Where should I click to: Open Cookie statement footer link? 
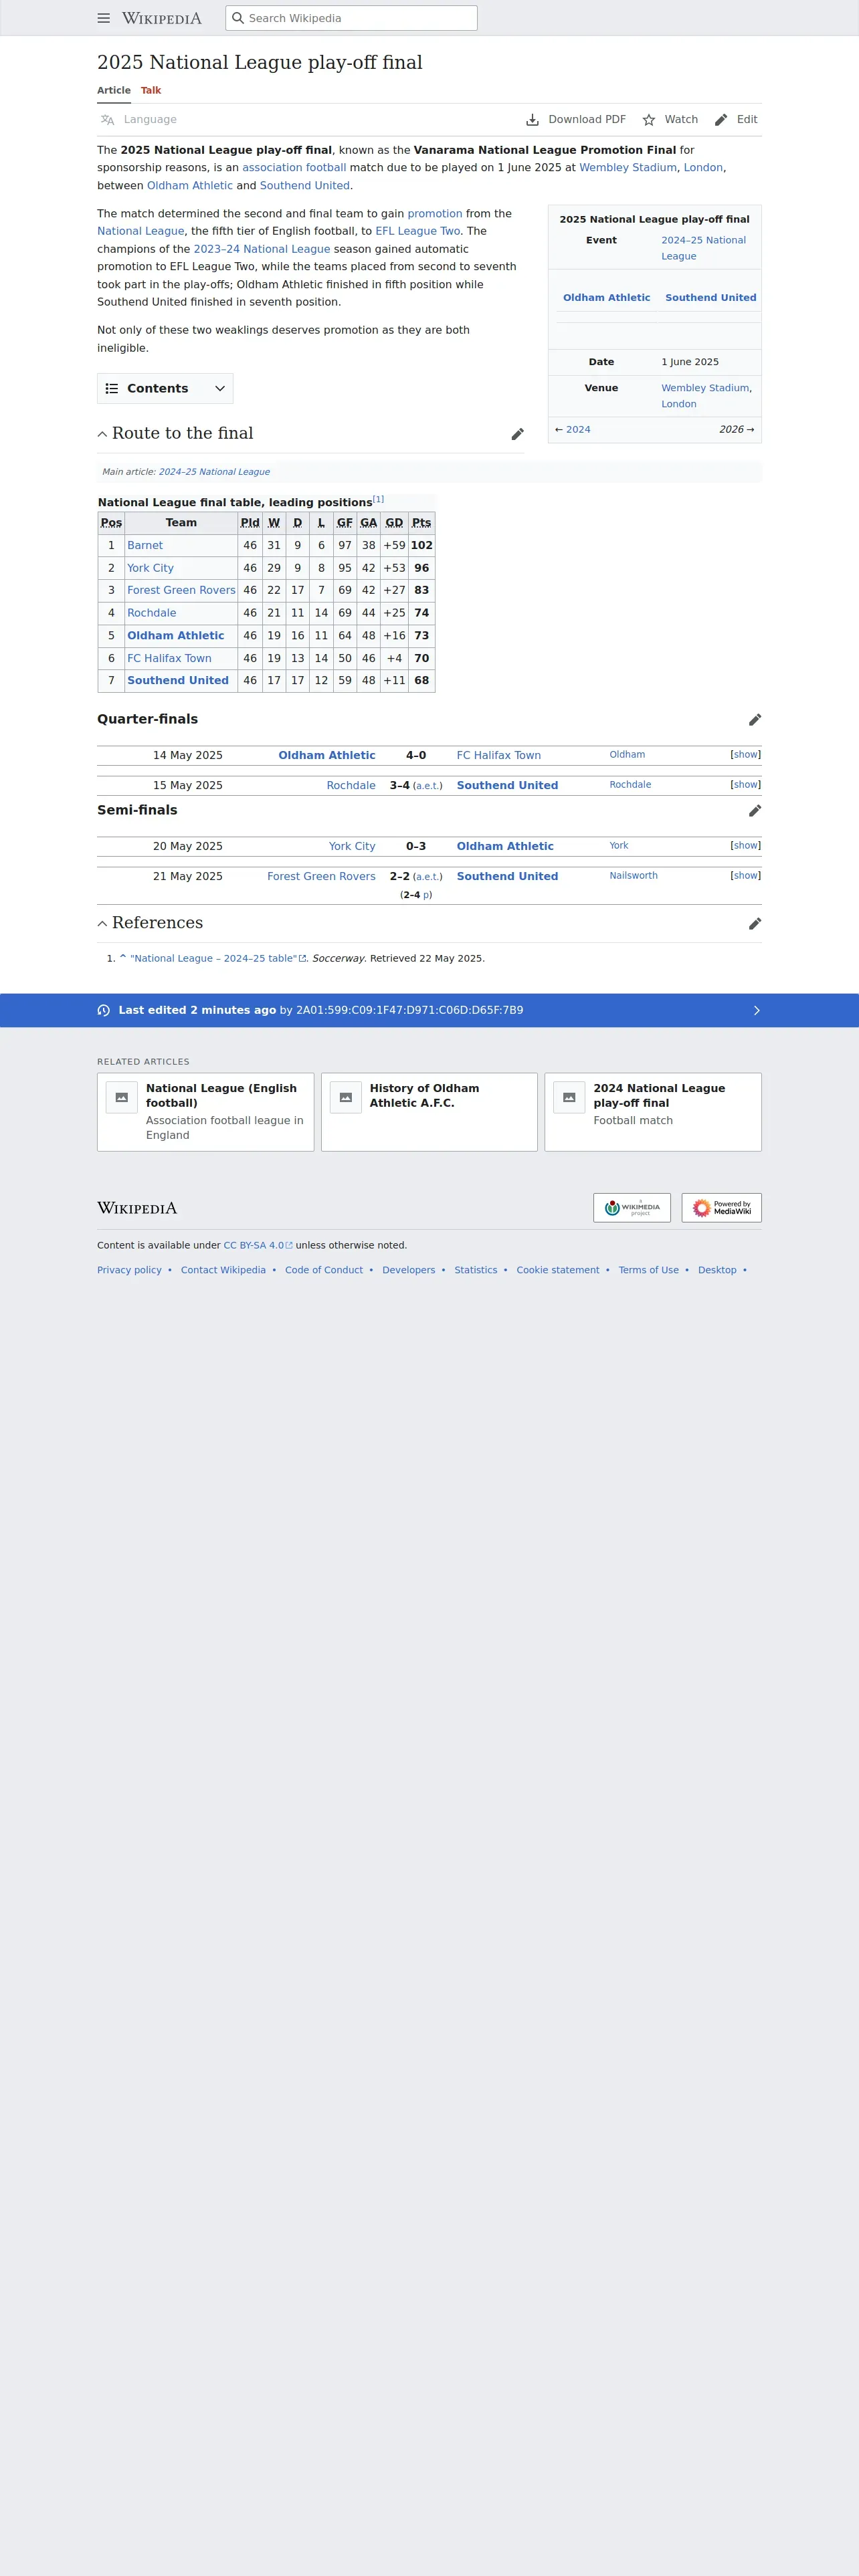tap(558, 1271)
